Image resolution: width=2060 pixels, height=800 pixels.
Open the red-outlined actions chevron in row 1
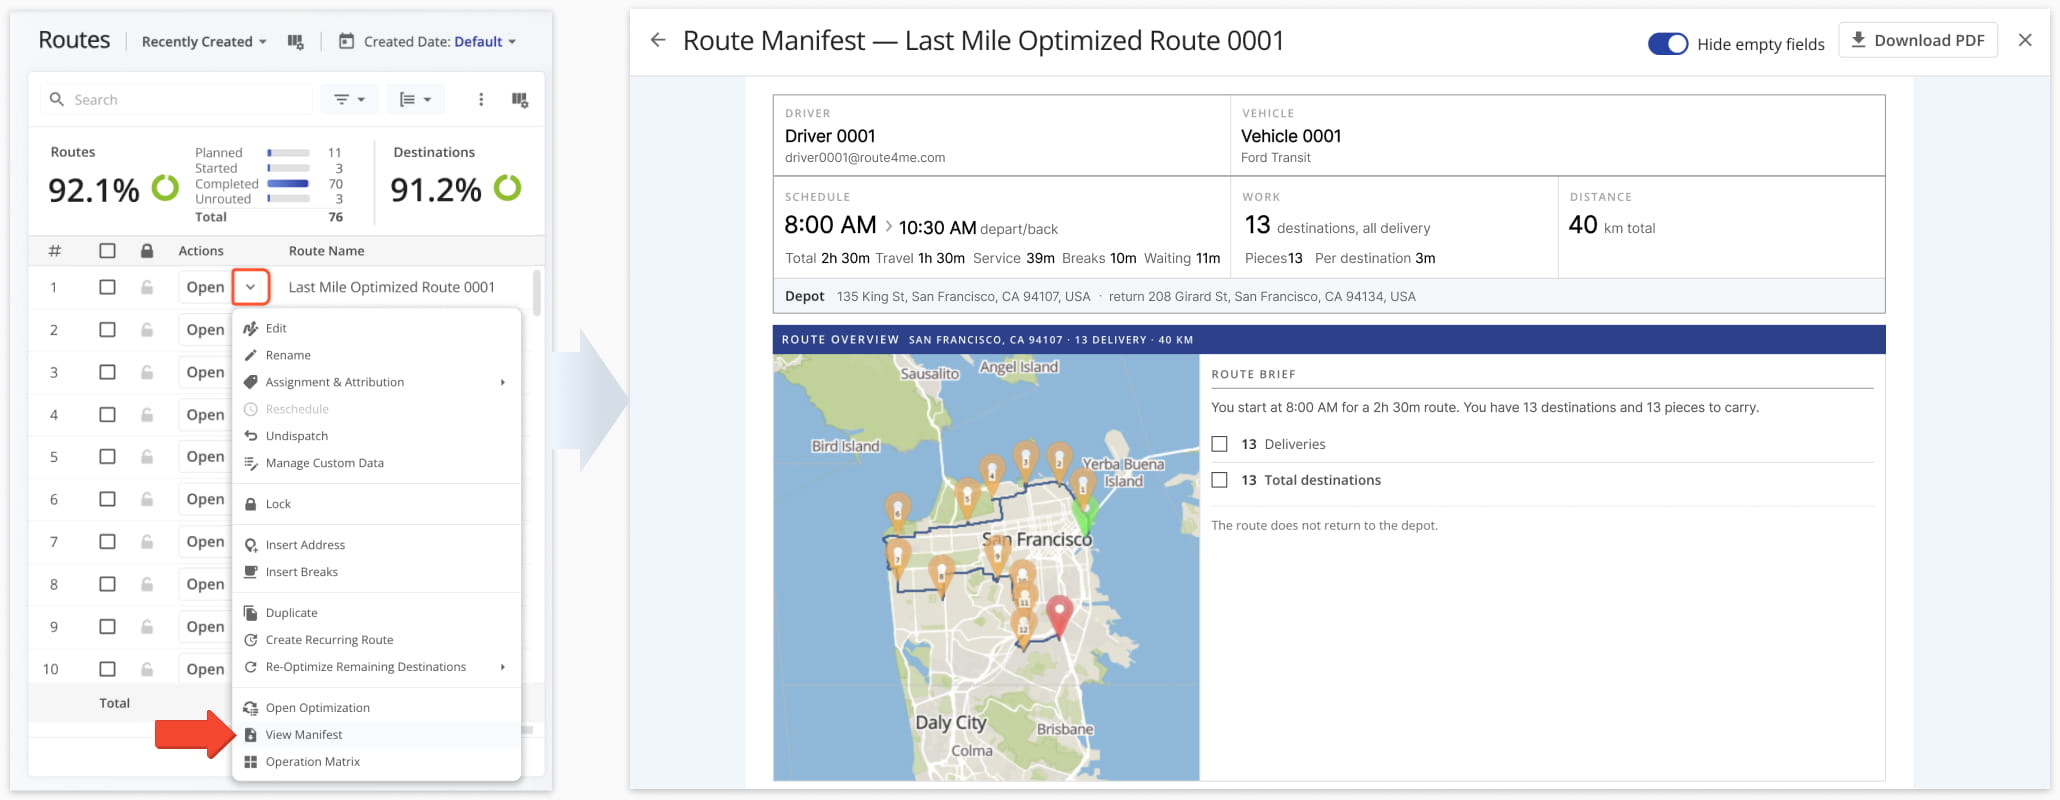251,287
